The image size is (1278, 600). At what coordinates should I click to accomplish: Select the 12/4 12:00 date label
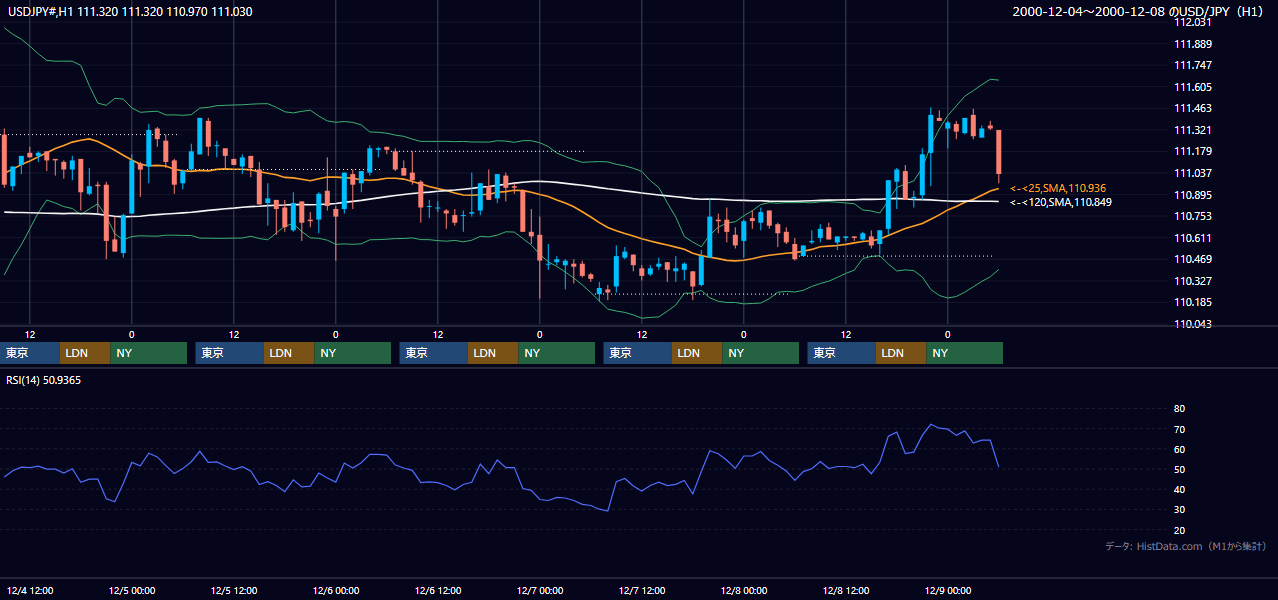click(x=29, y=591)
